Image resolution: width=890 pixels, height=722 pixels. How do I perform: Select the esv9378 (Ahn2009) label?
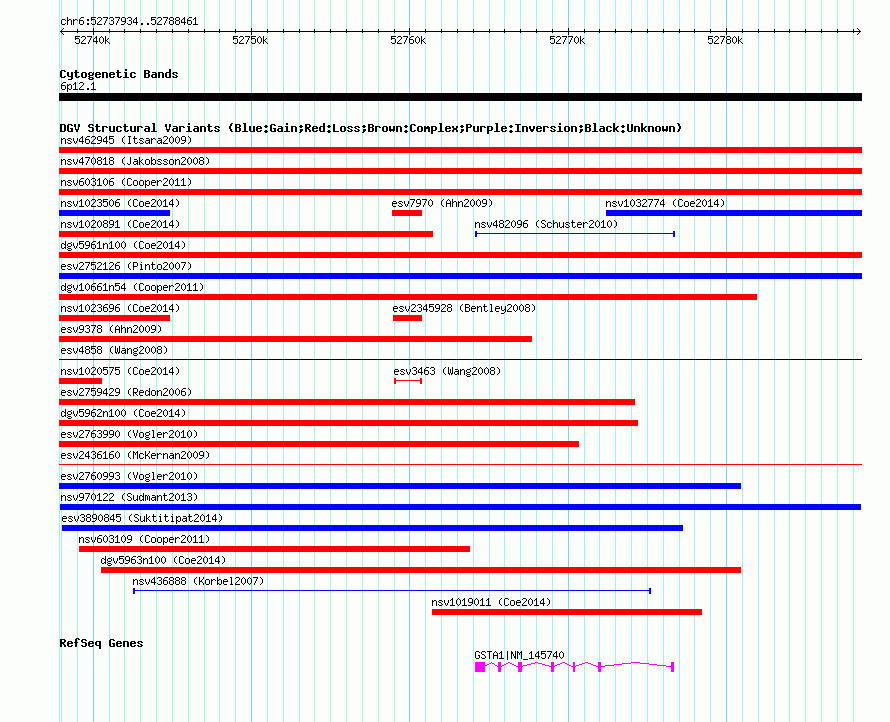(x=111, y=329)
